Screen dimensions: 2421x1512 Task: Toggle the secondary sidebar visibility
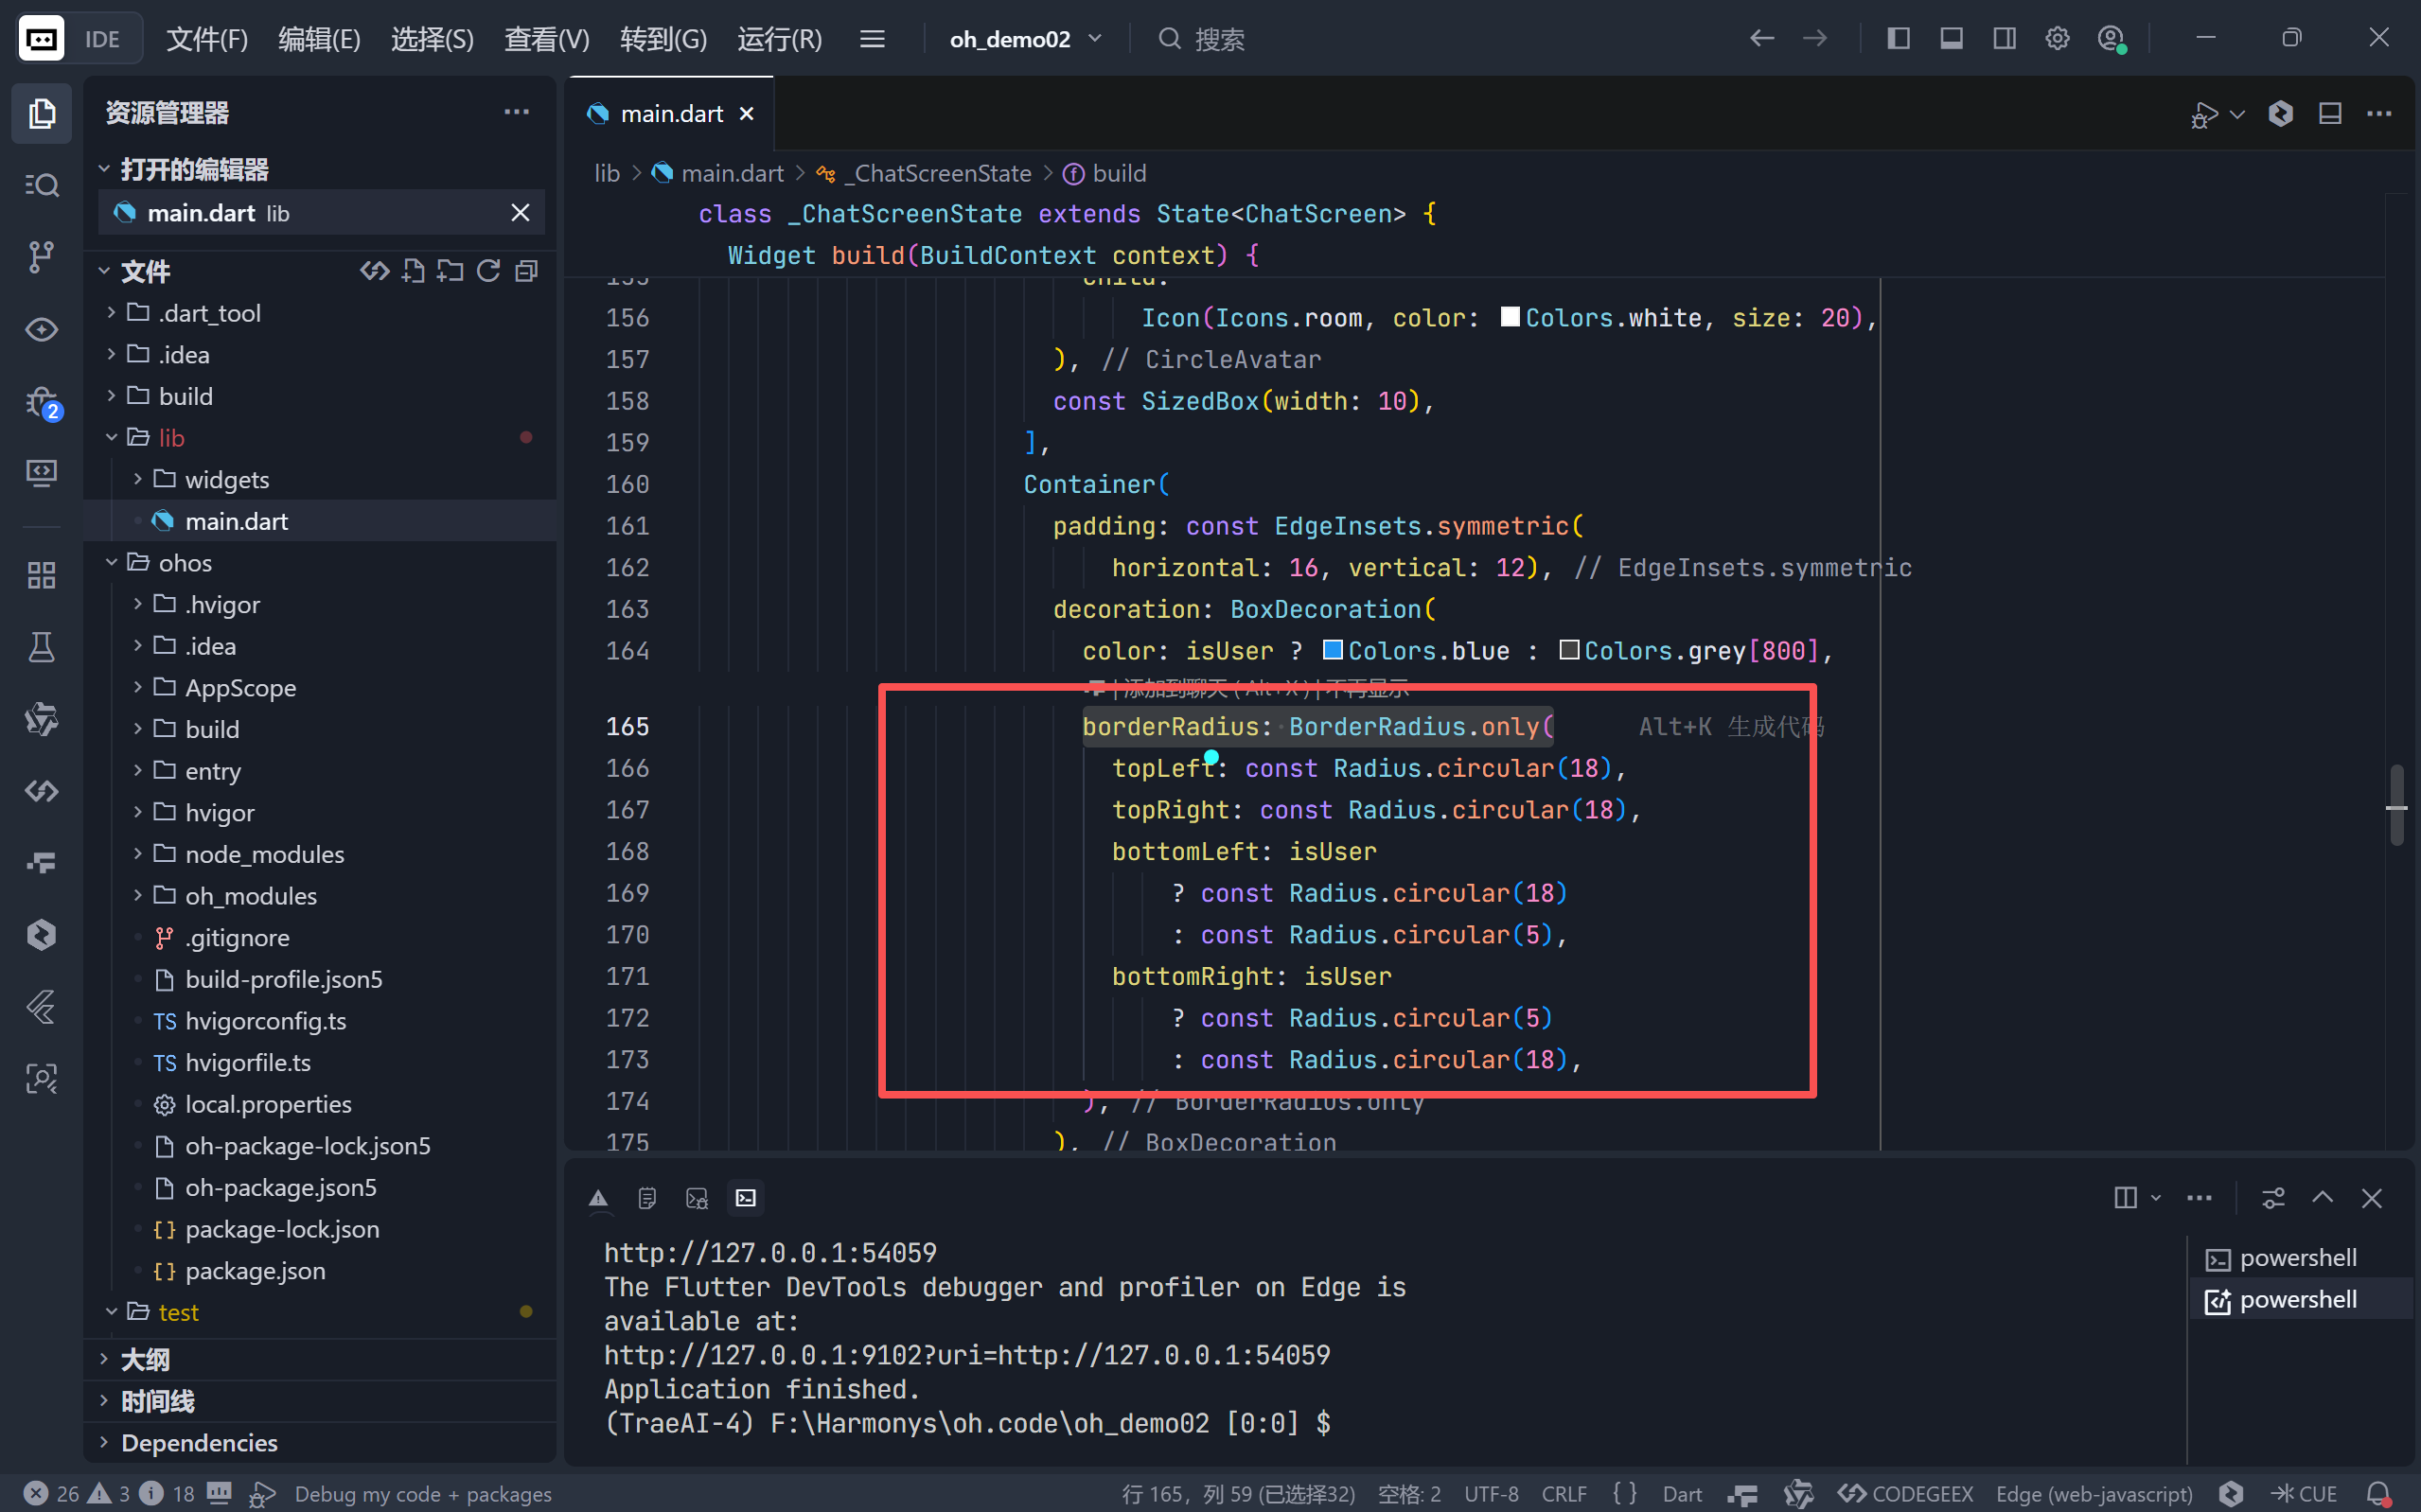point(2004,39)
